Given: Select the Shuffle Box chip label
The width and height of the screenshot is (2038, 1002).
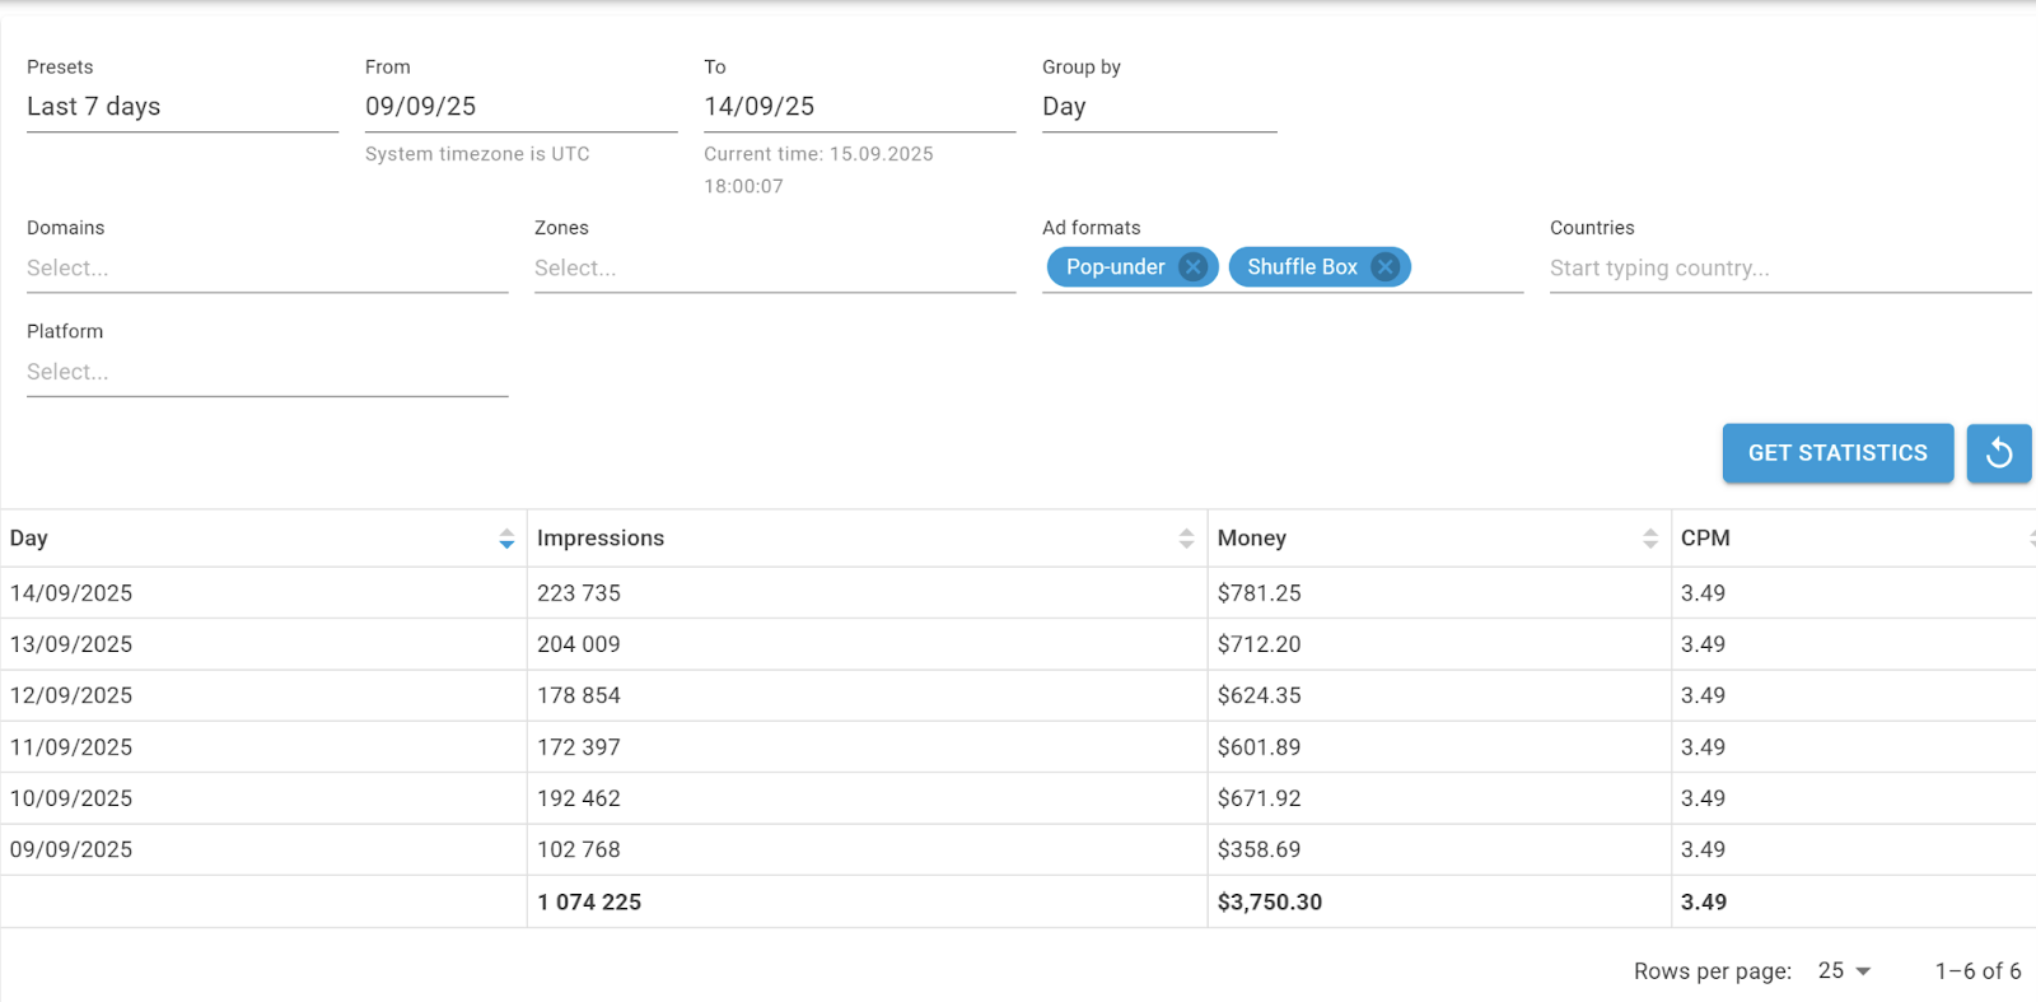Looking at the screenshot, I should point(1302,267).
